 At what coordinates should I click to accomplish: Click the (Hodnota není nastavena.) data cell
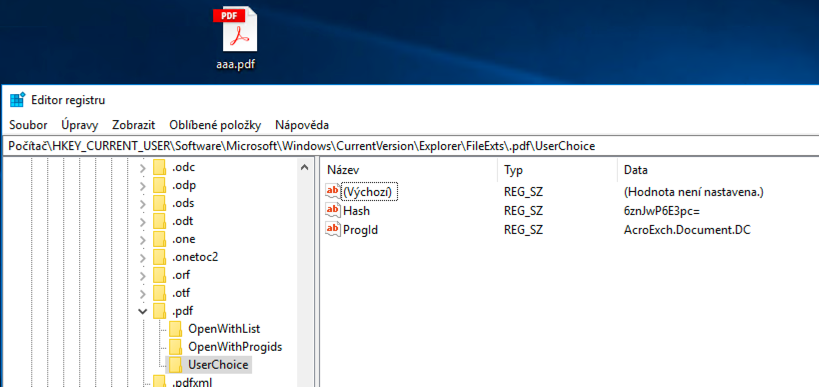click(x=694, y=192)
